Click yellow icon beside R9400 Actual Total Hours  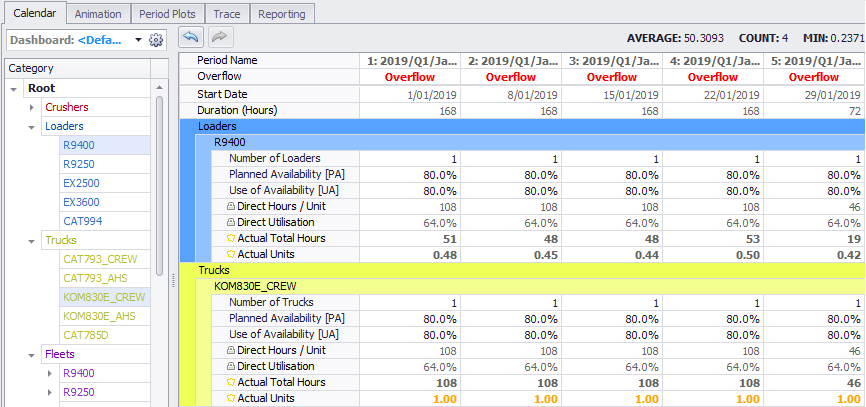coord(230,238)
